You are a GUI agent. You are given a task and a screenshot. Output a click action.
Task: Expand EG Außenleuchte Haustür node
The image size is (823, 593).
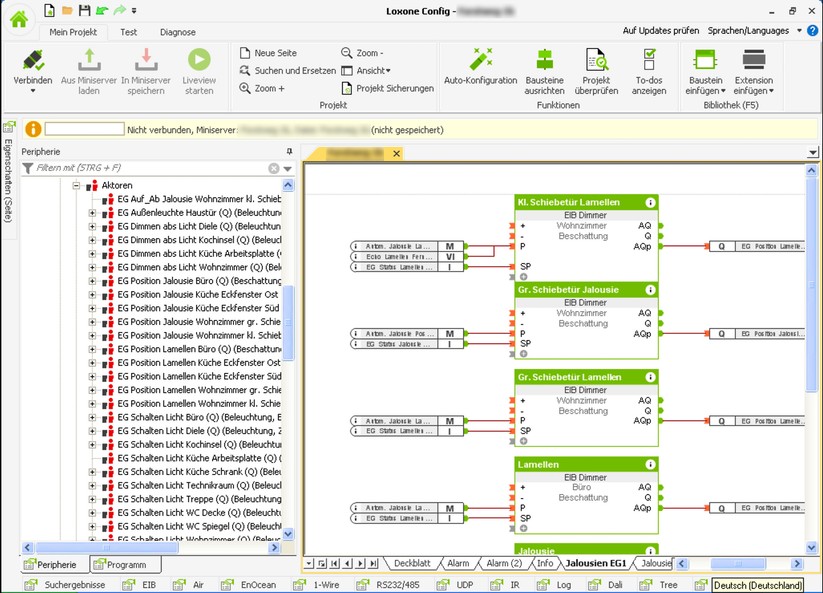(92, 213)
